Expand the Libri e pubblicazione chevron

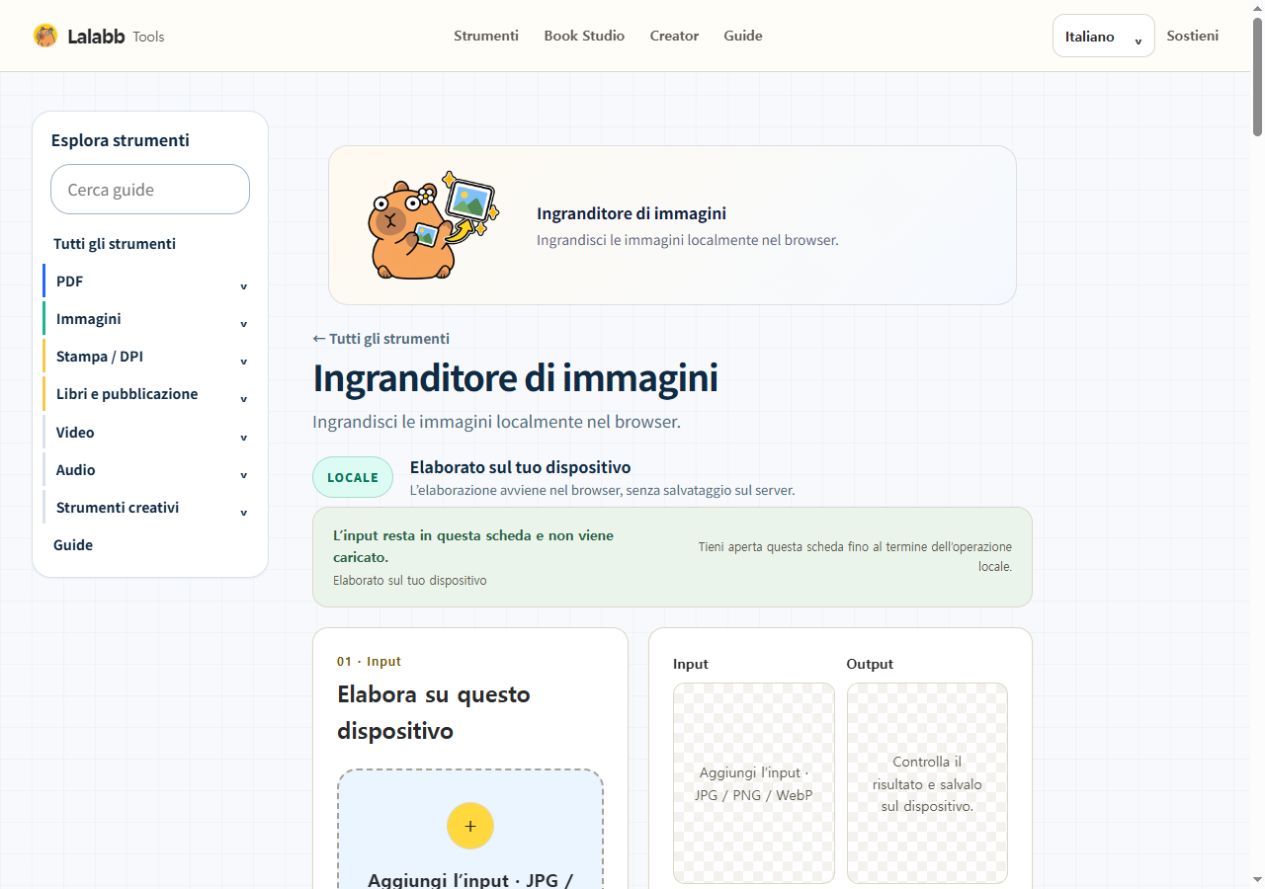click(243, 399)
